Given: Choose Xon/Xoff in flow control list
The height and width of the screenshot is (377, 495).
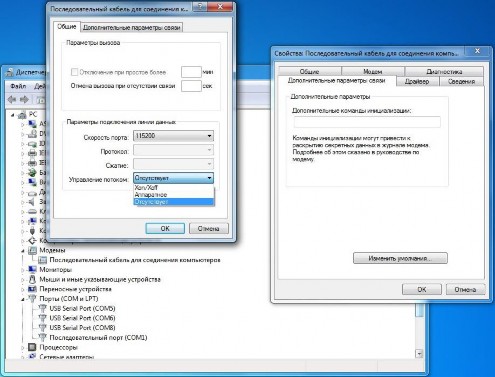Looking at the screenshot, I should coord(173,188).
